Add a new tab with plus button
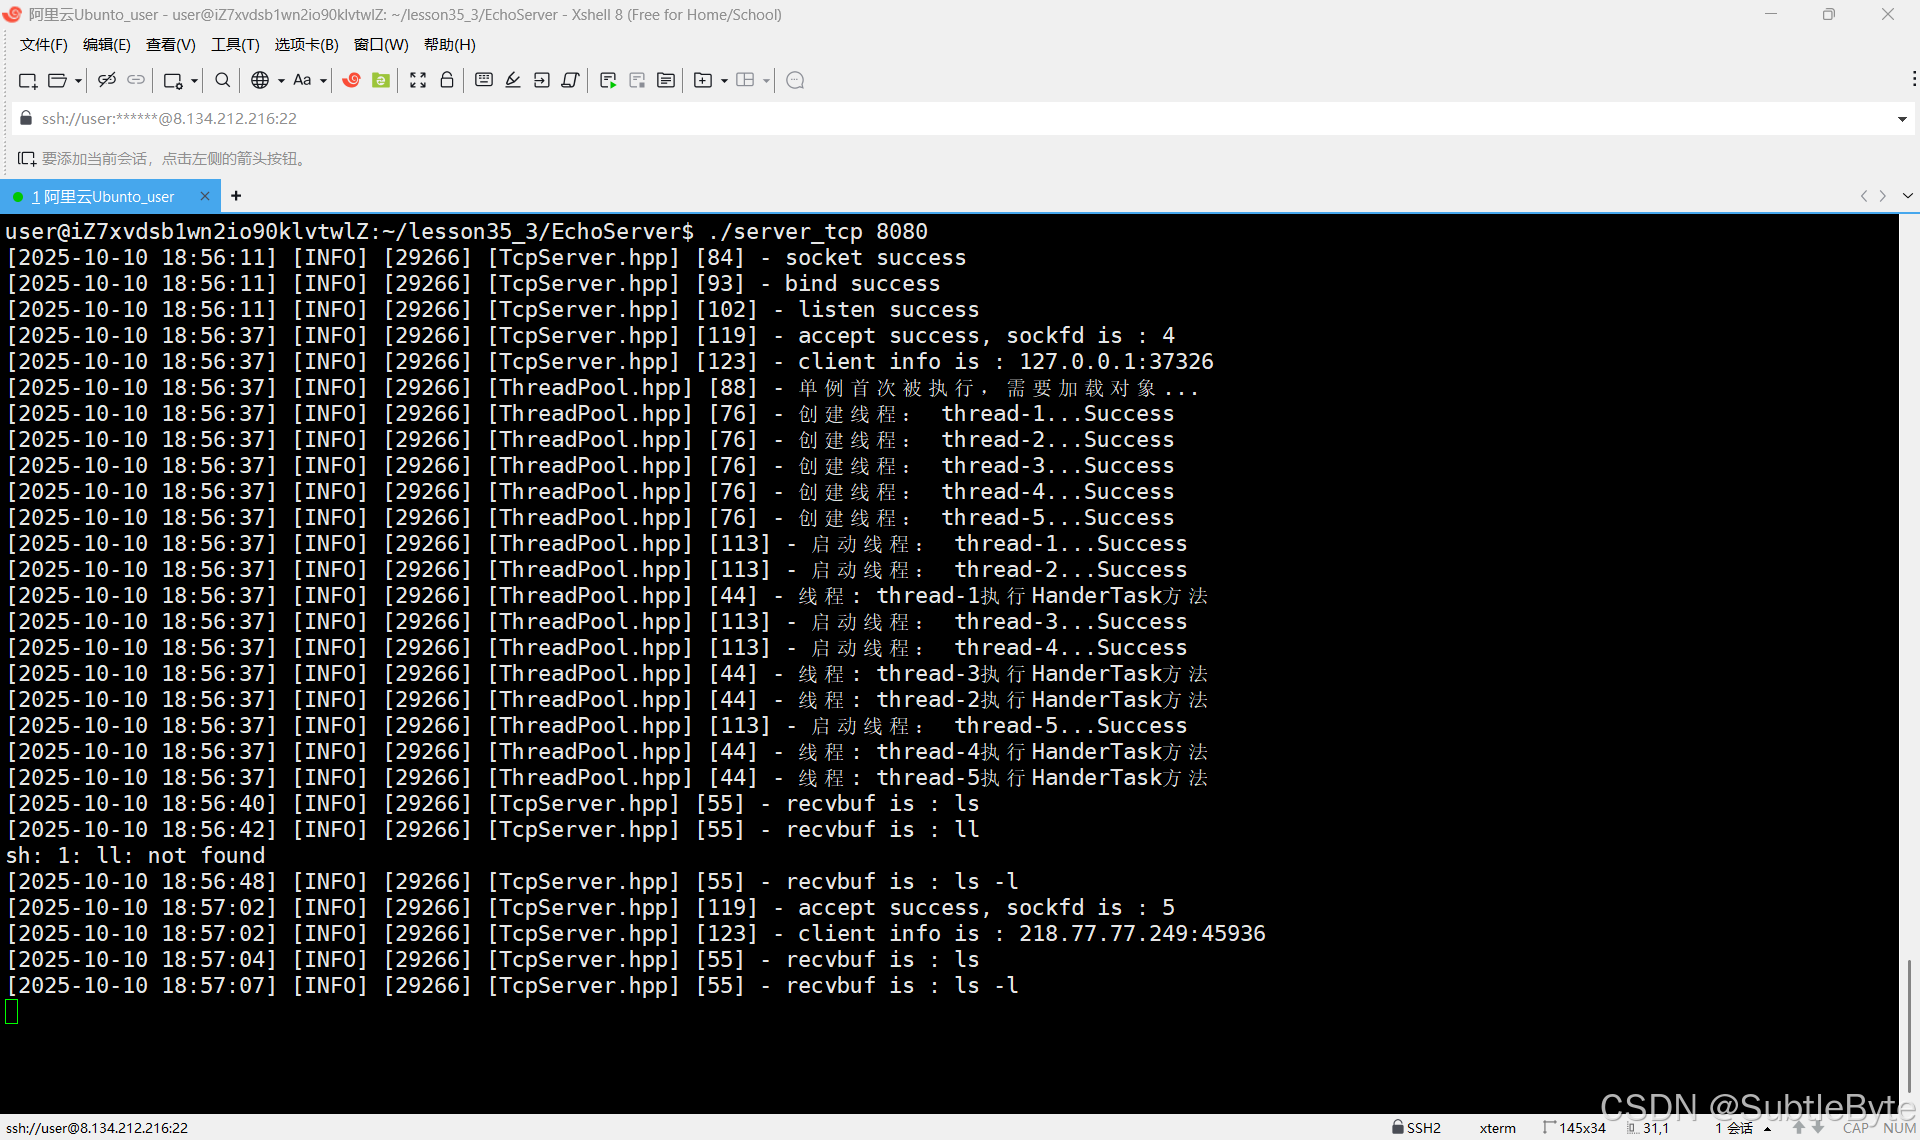This screenshot has width=1920, height=1140. [236, 196]
